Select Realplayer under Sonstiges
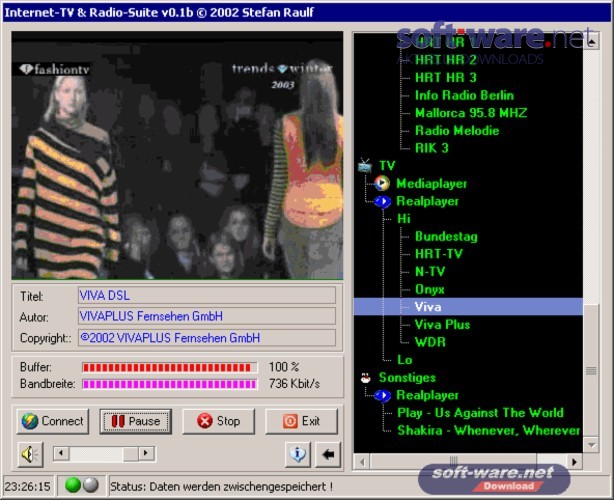 [428, 395]
